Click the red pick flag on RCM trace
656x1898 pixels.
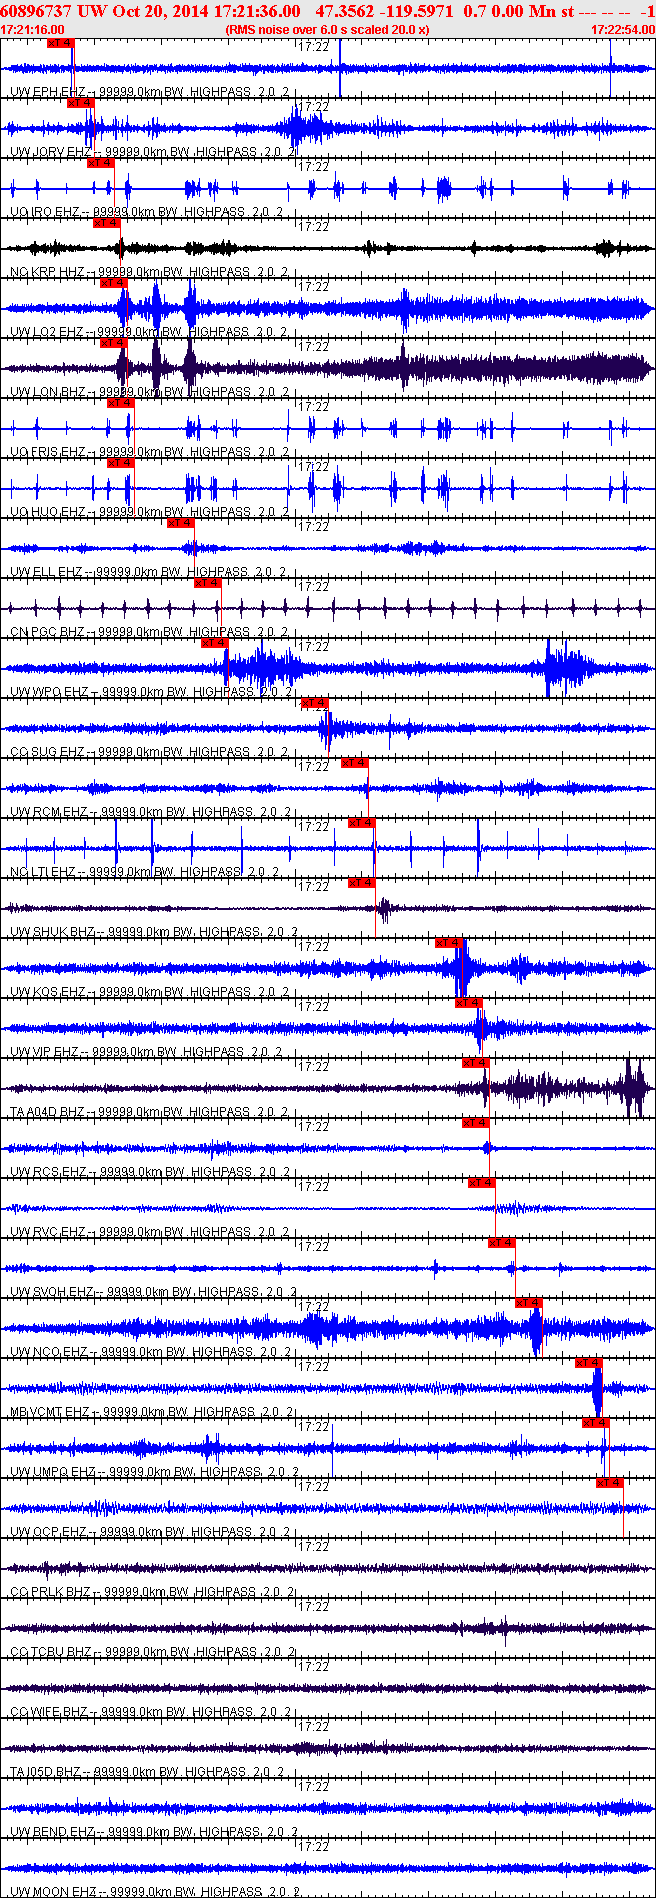(354, 763)
